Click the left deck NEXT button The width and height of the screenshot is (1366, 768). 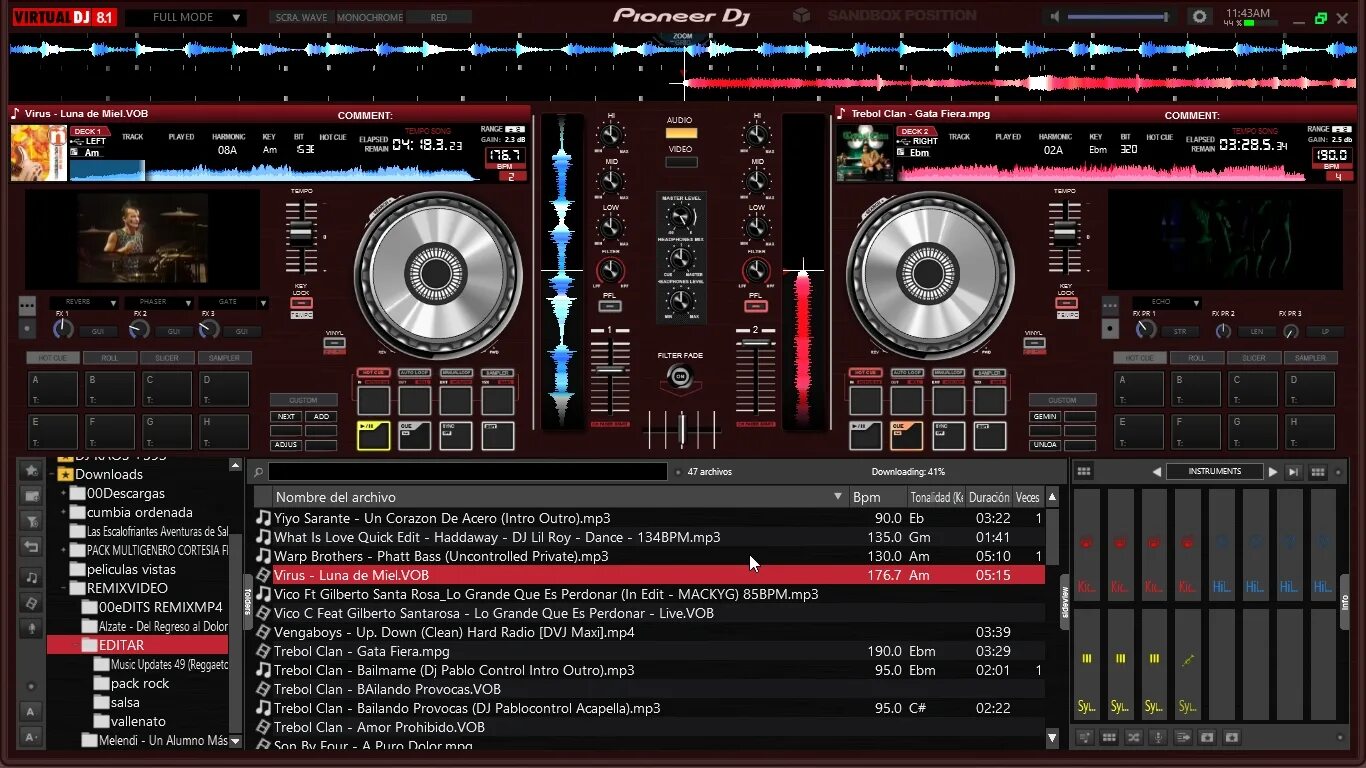click(x=287, y=416)
